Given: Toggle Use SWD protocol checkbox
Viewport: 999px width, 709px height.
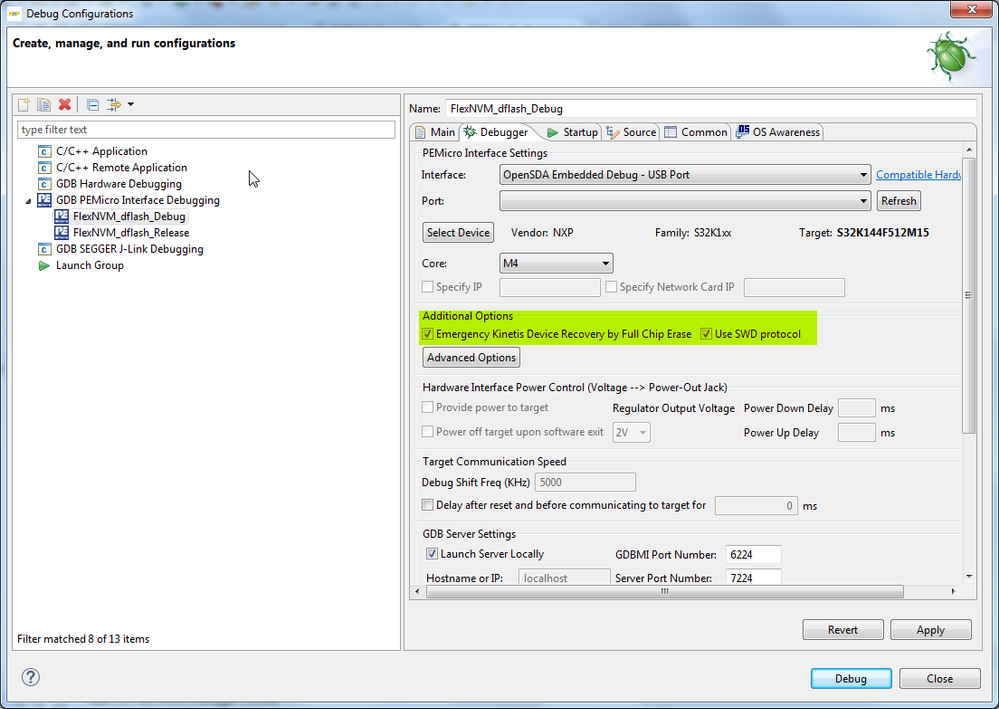Looking at the screenshot, I should click(x=706, y=334).
